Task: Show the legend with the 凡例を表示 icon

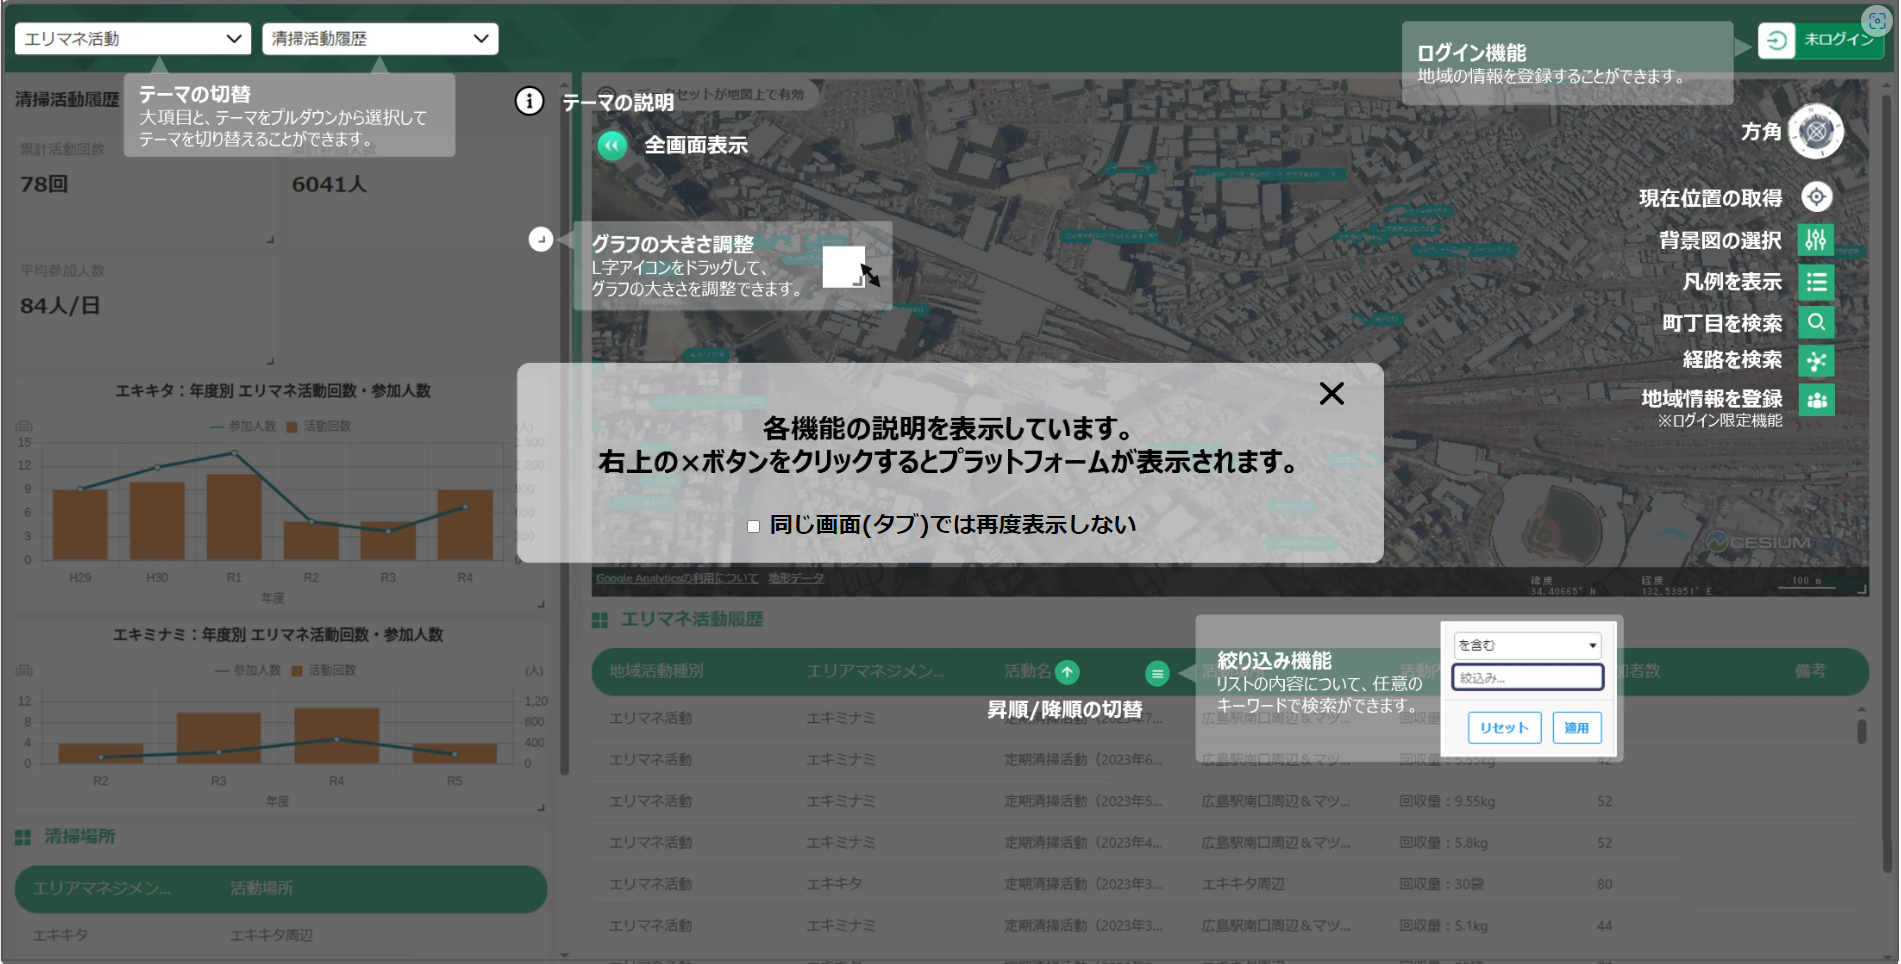Action: click(1816, 282)
